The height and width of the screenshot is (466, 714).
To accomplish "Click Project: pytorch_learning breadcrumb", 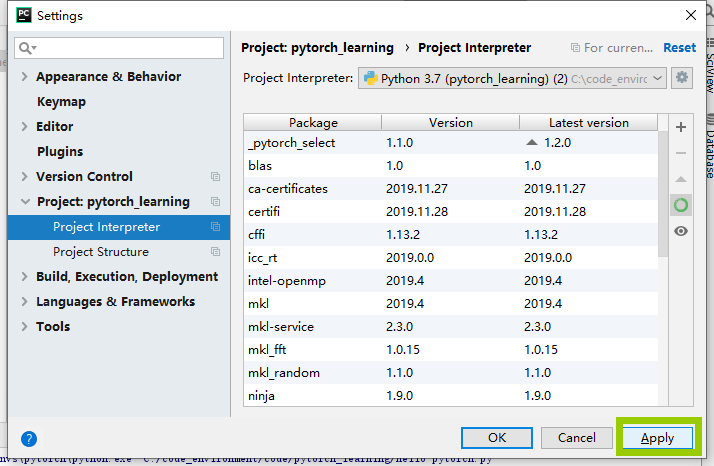I will pos(317,47).
